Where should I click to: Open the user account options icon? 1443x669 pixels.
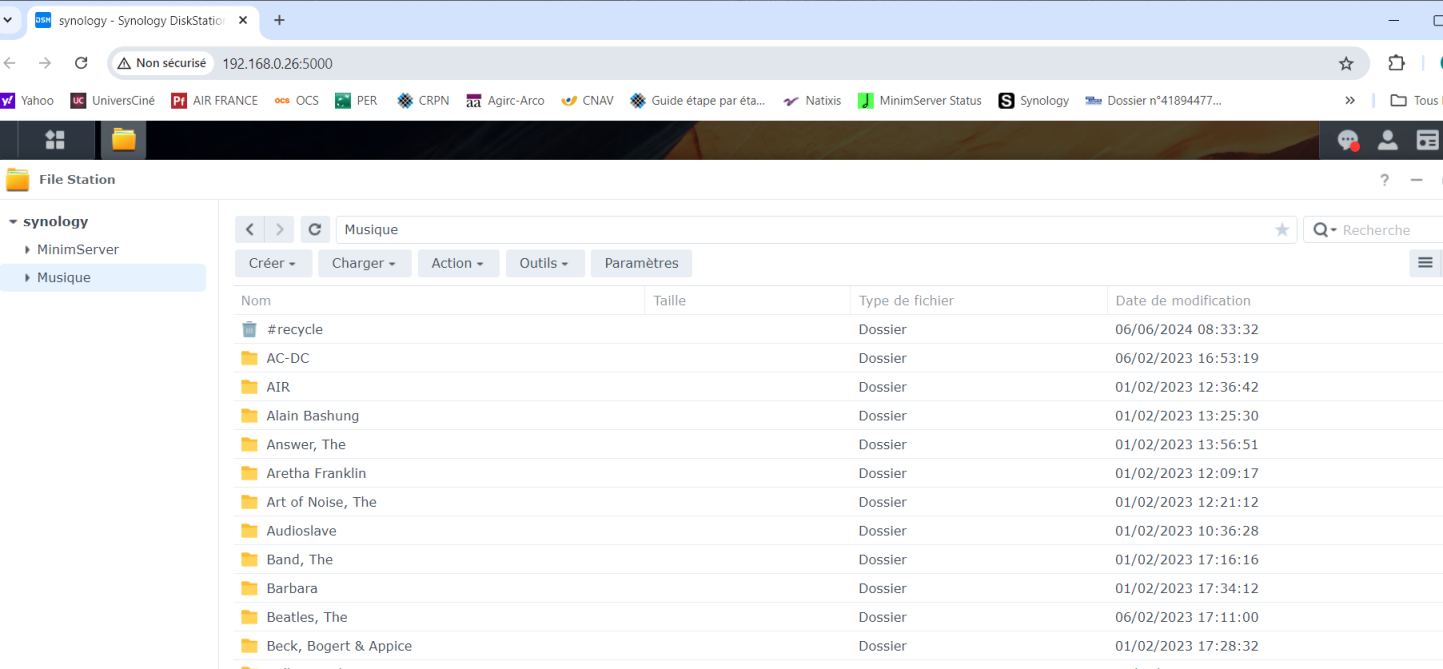point(1387,140)
